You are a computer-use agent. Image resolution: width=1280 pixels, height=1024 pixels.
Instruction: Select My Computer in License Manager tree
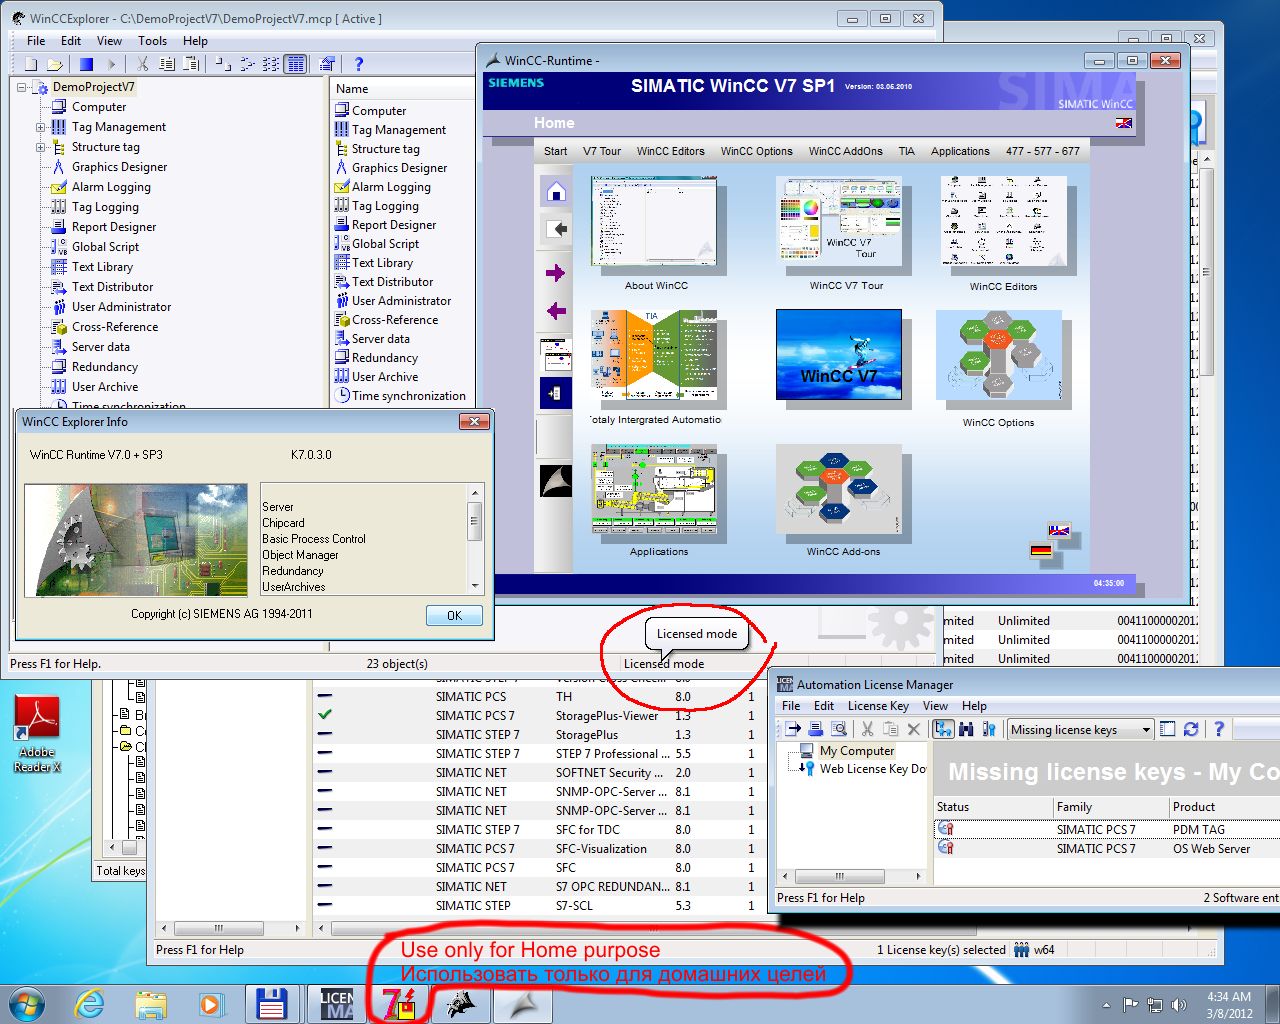pyautogui.click(x=857, y=751)
